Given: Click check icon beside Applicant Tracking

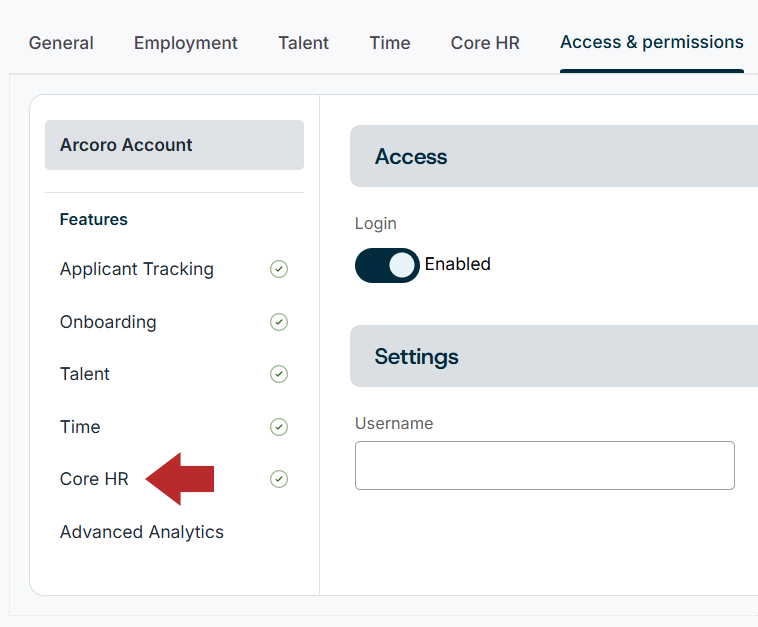Looking at the screenshot, I should click(x=279, y=269).
